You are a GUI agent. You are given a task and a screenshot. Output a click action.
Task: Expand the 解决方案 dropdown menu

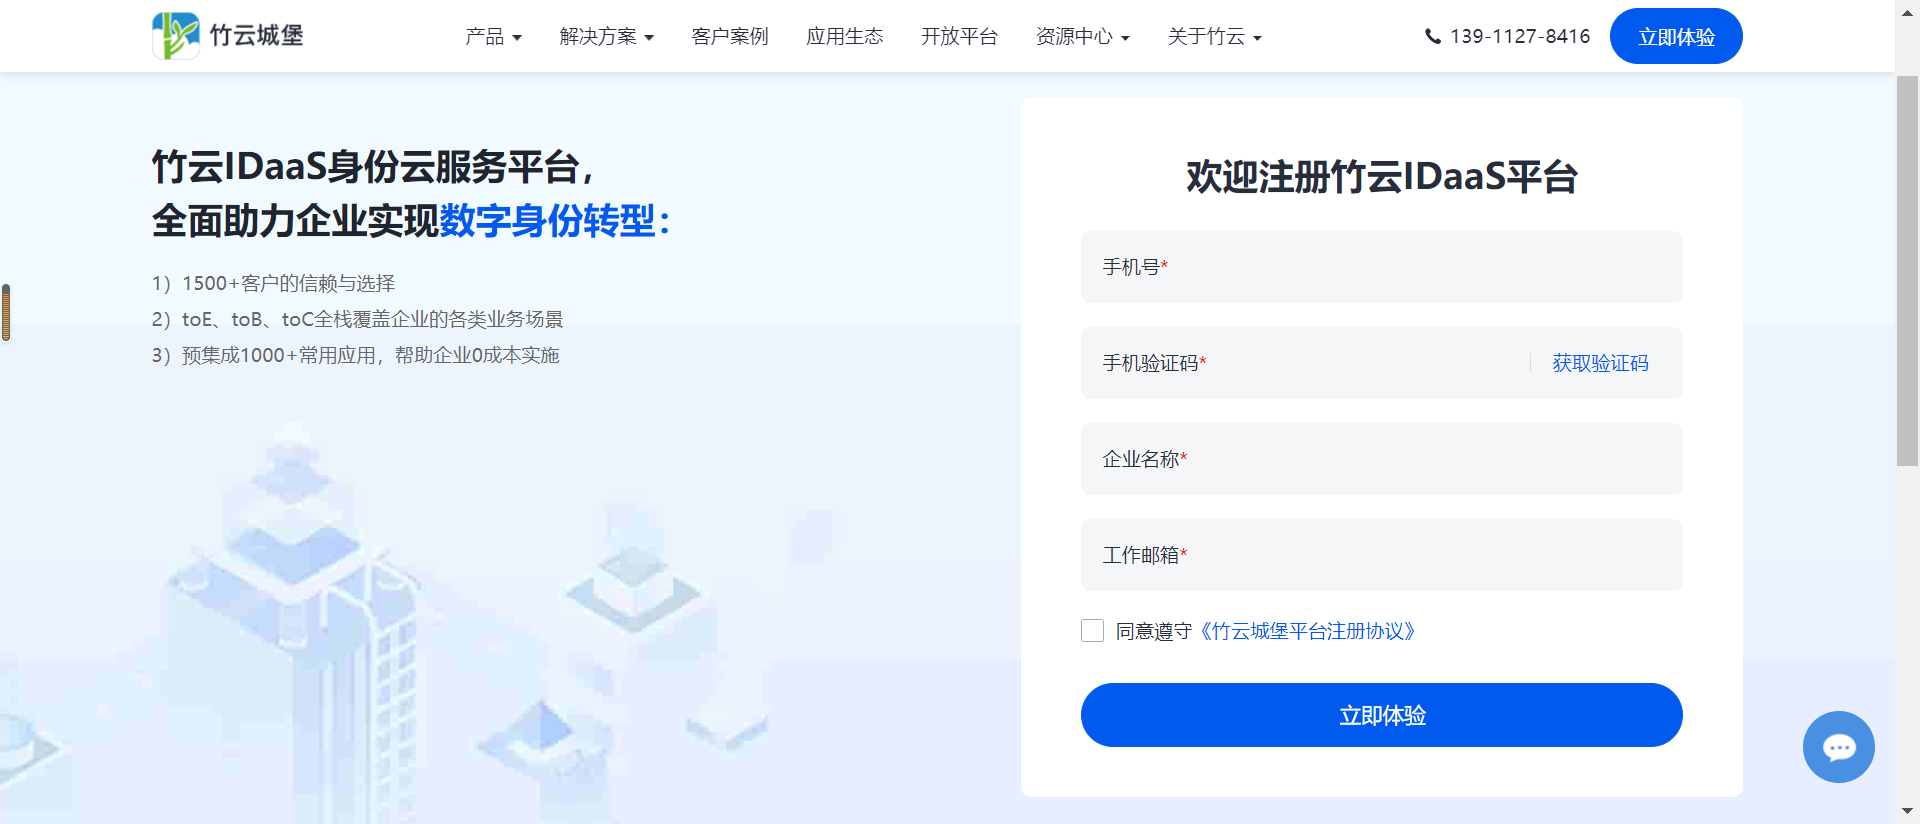pyautogui.click(x=606, y=37)
